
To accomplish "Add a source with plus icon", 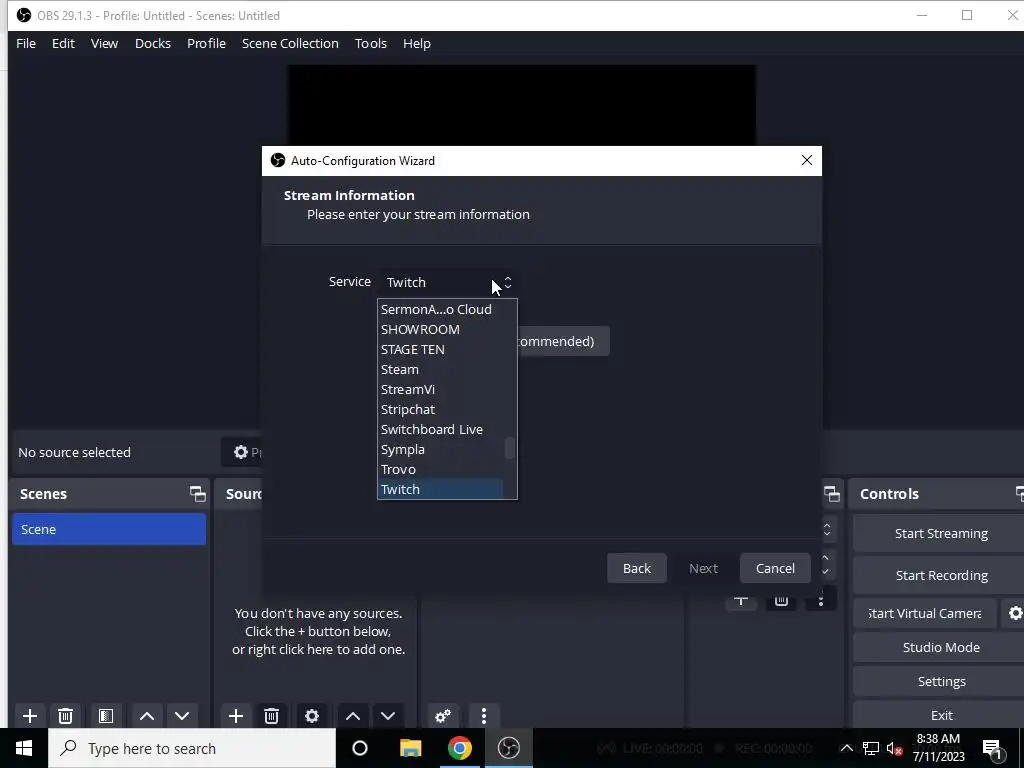I will click(x=236, y=716).
